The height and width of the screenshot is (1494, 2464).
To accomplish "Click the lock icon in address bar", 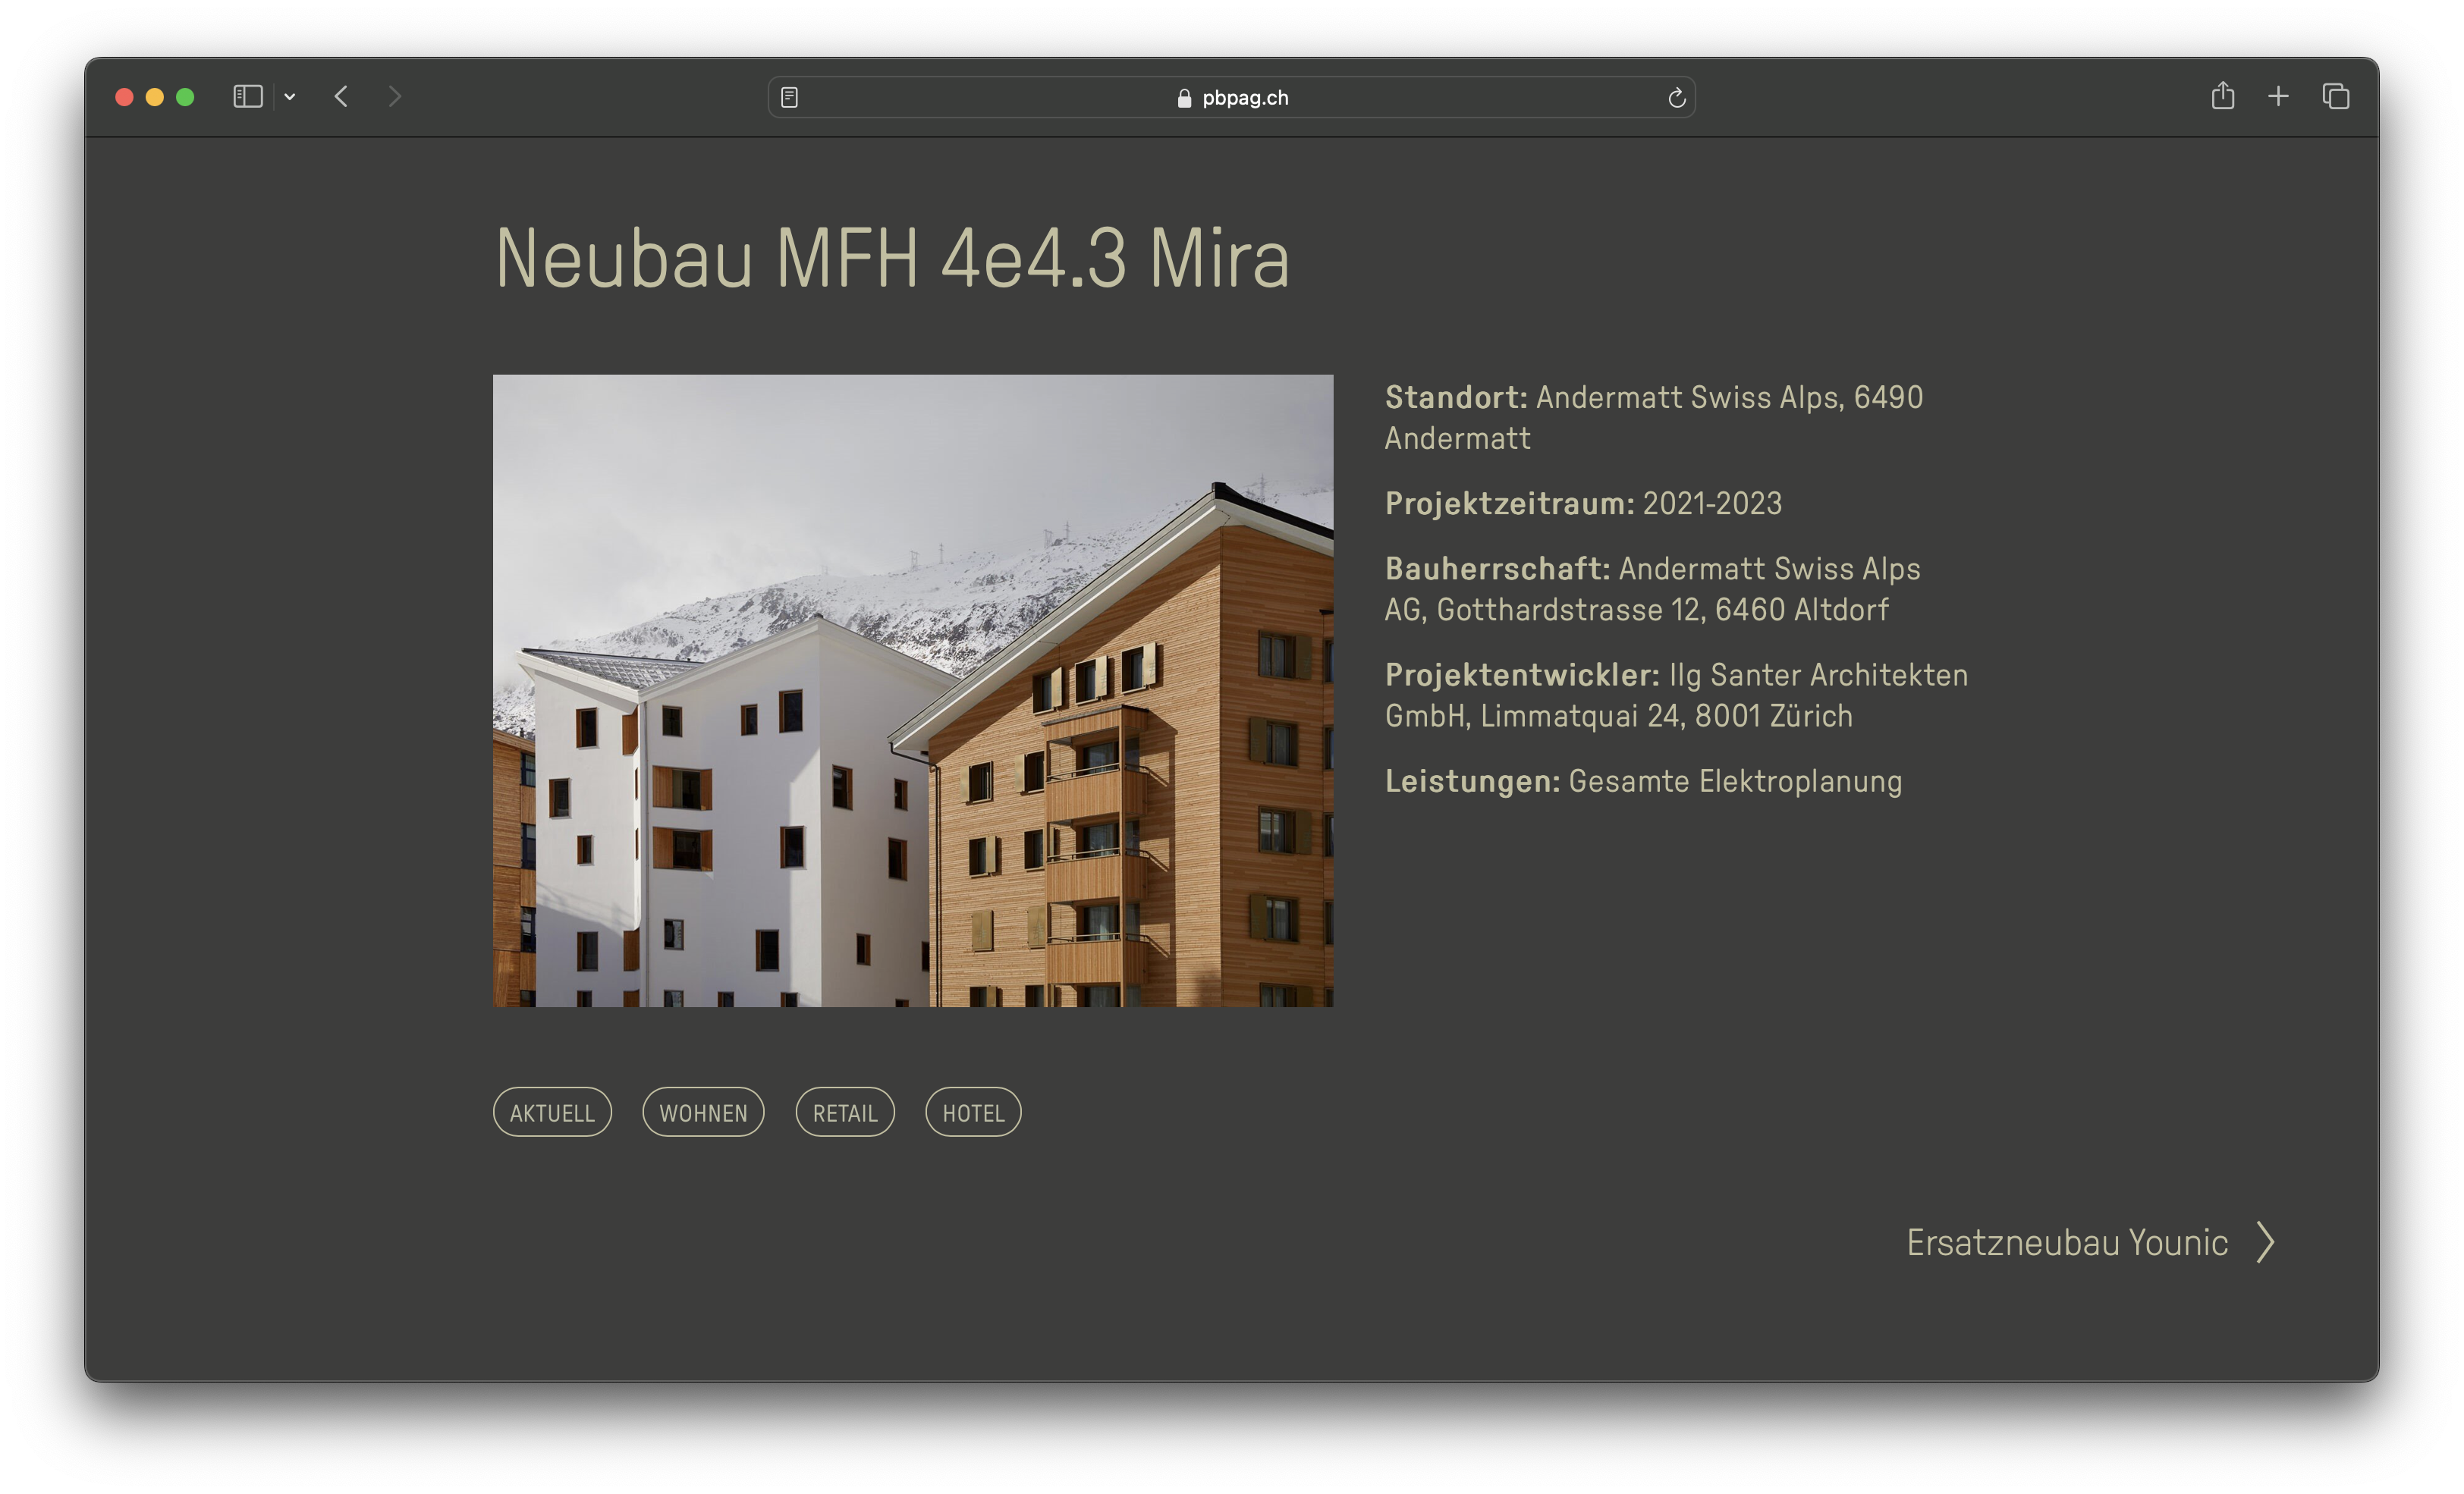I will point(1184,98).
